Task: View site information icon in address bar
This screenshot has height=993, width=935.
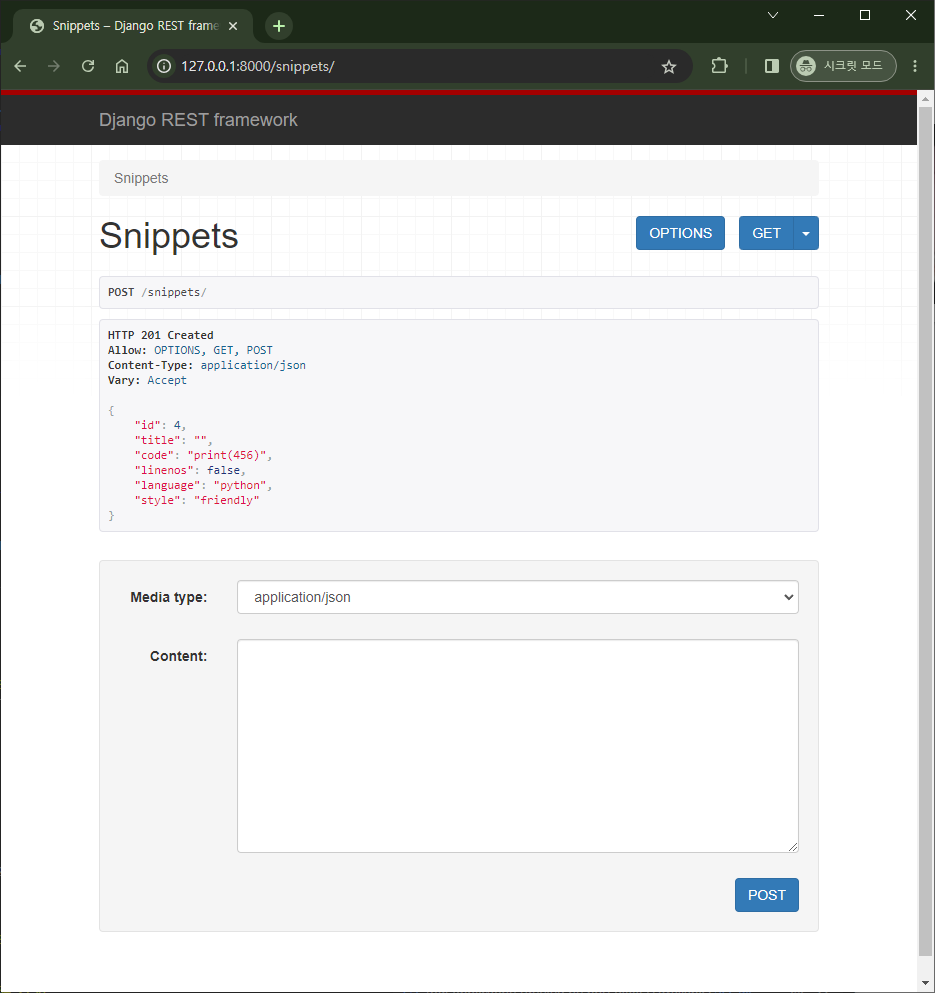Action: click(164, 66)
